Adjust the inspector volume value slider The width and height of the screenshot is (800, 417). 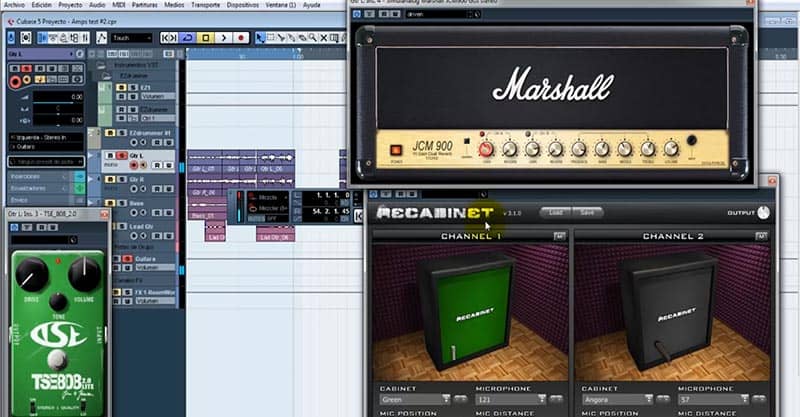[x=58, y=96]
